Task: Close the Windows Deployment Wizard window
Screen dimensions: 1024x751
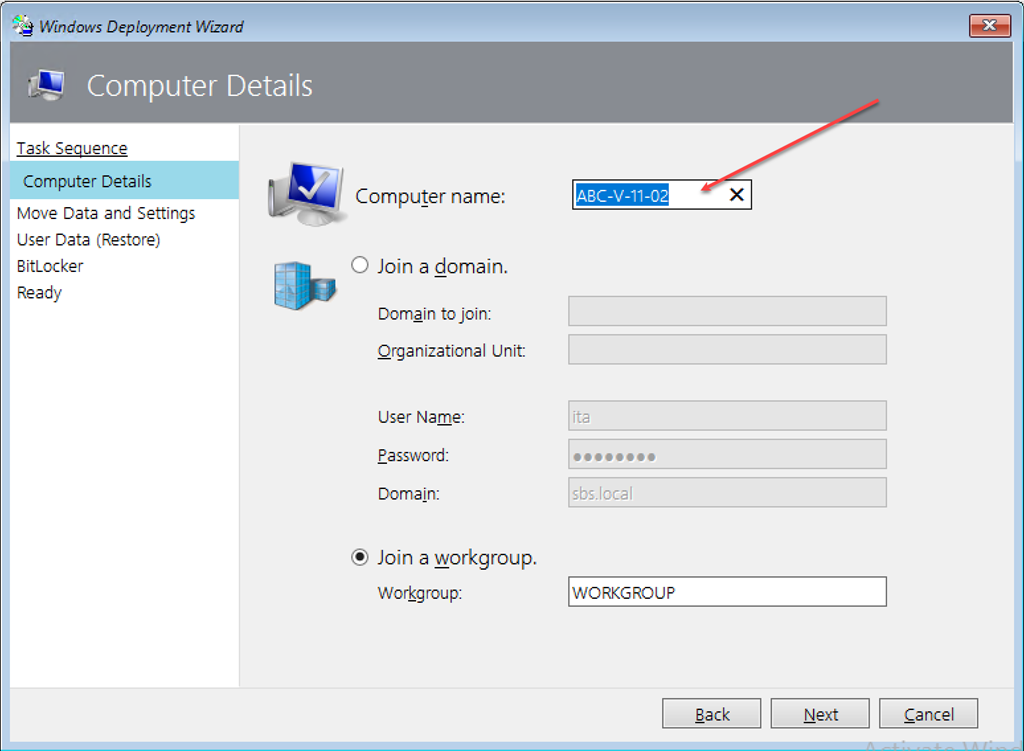Action: pos(989,26)
